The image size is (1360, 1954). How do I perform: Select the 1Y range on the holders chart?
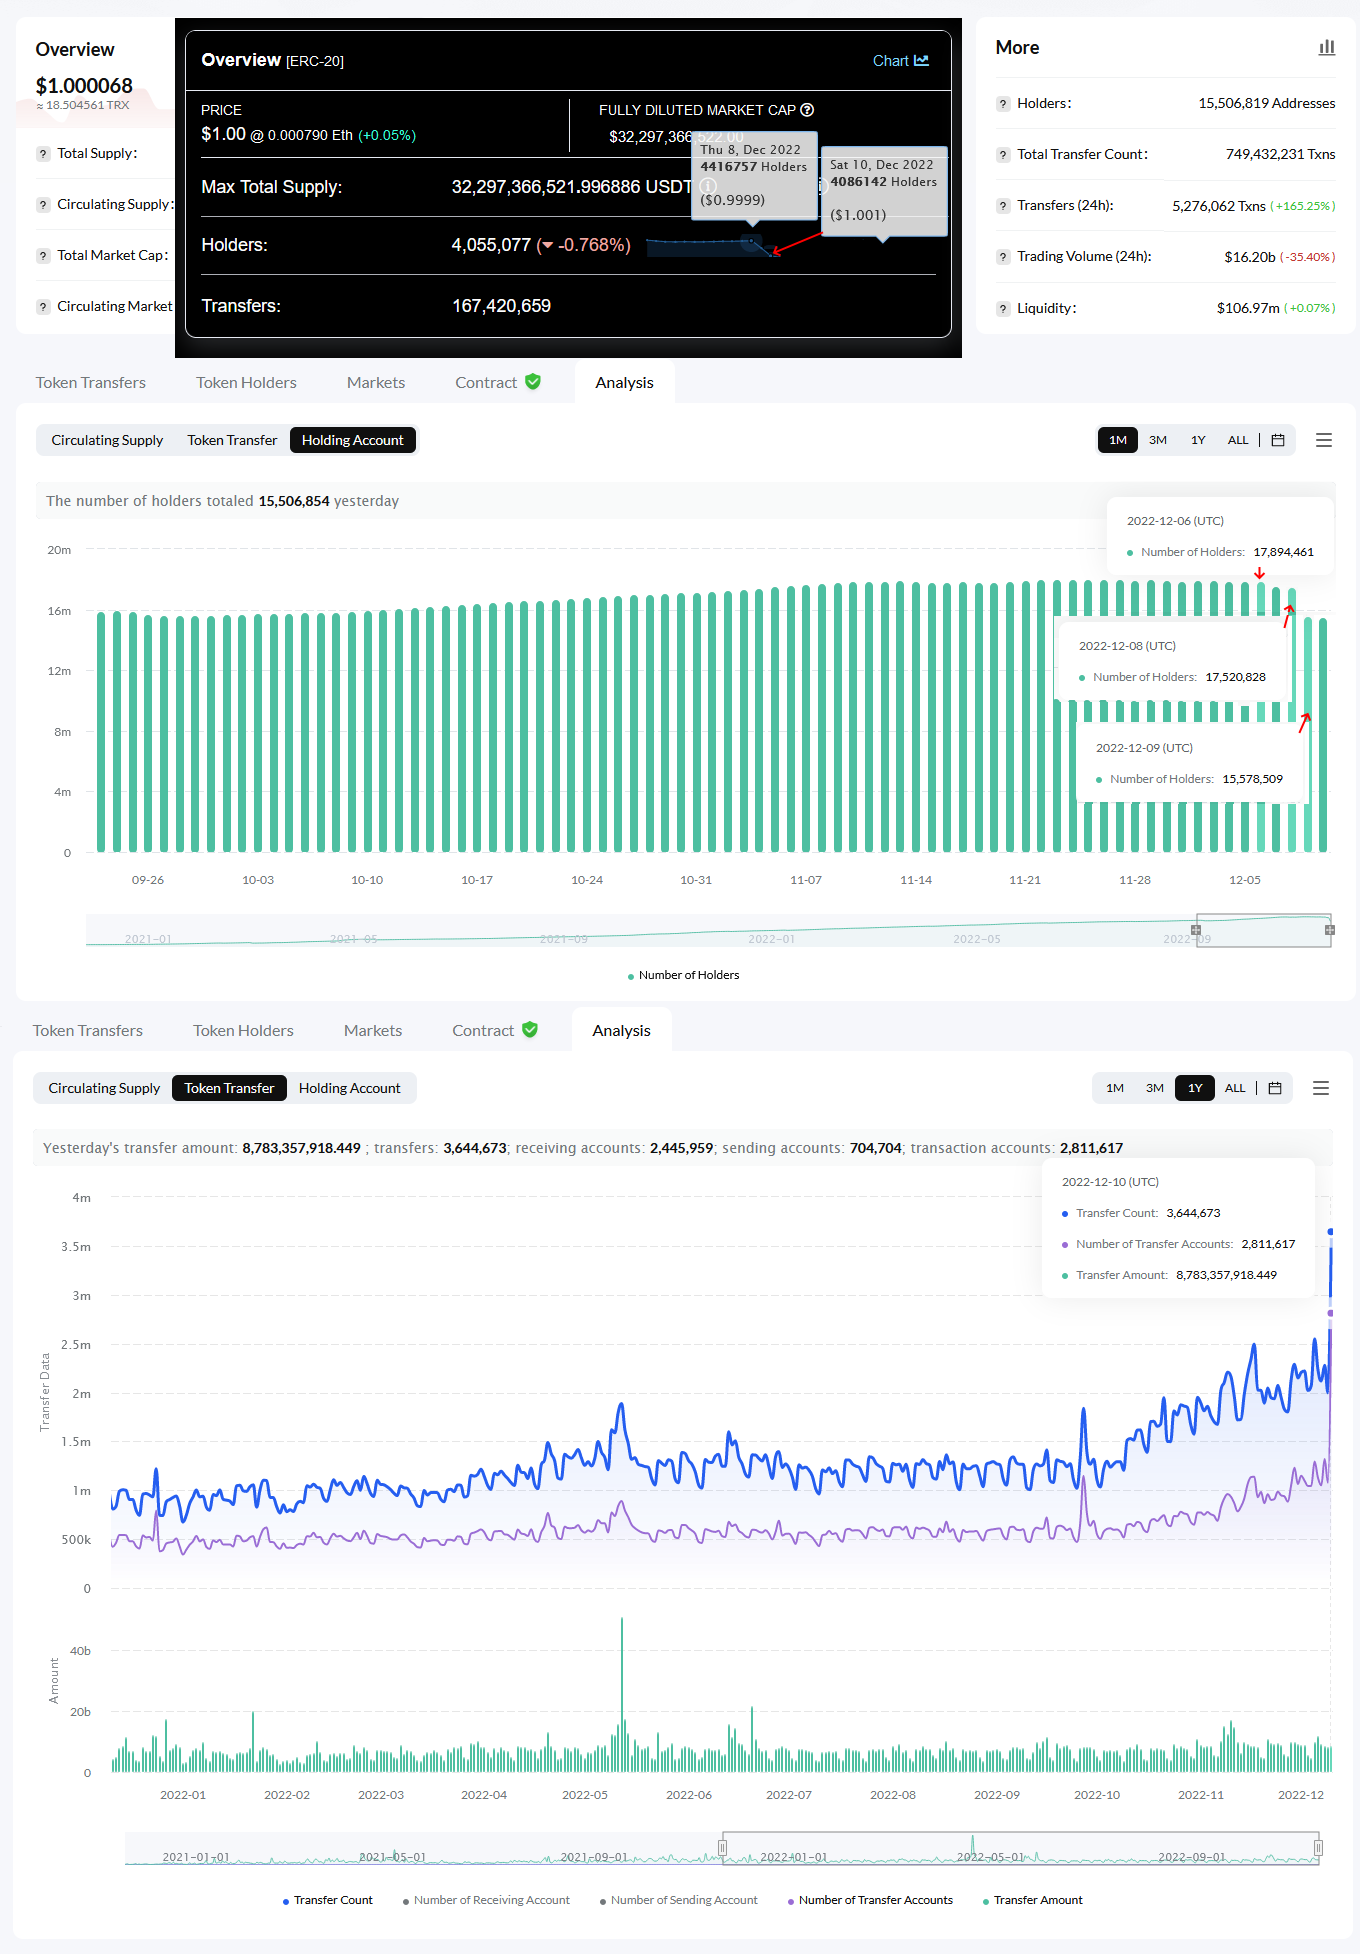point(1198,440)
